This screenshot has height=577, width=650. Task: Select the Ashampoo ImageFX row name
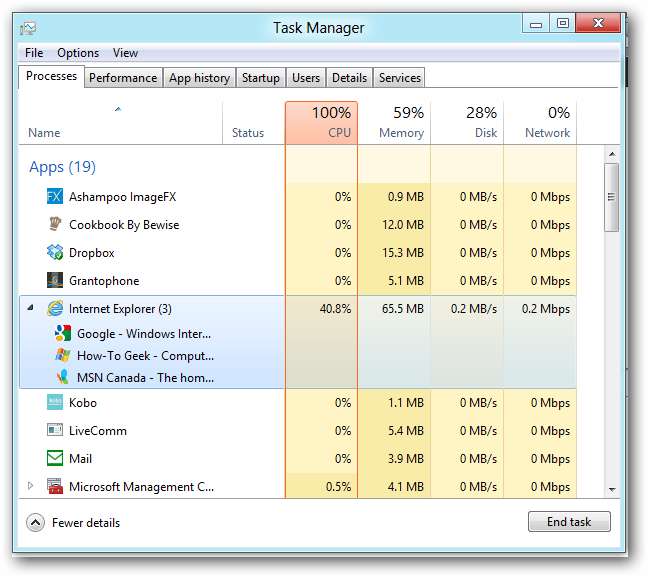tap(123, 196)
